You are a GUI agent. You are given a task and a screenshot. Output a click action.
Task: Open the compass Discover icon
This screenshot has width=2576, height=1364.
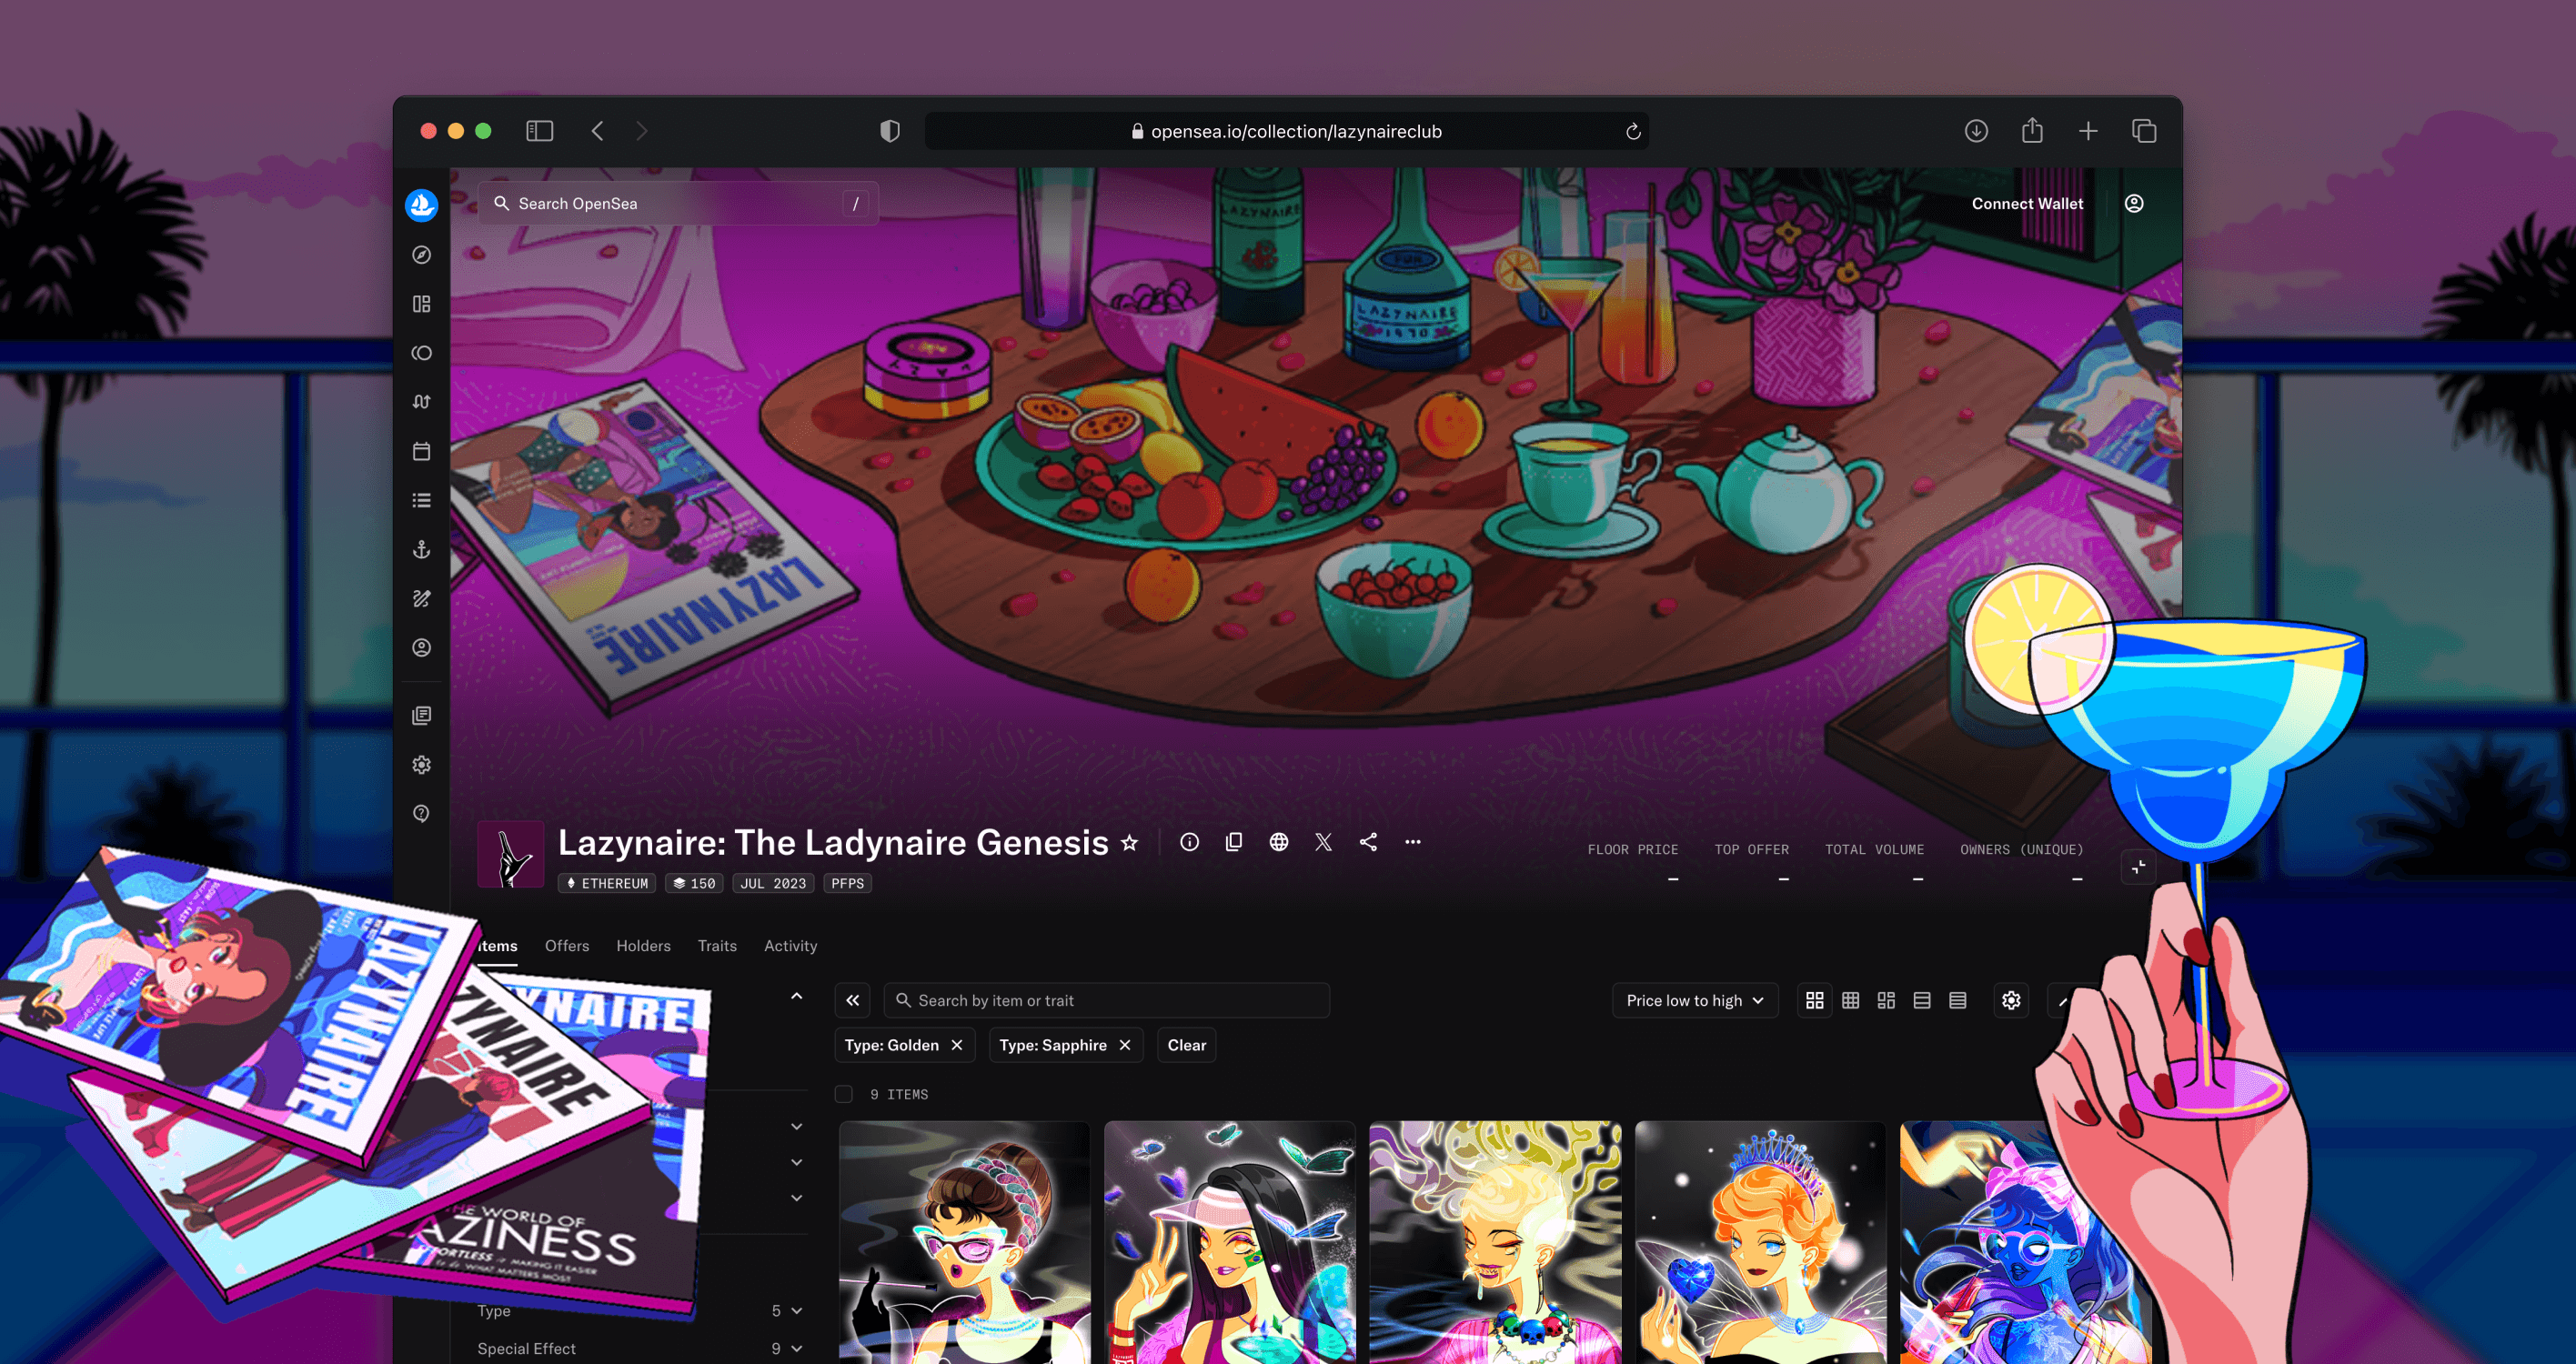(x=421, y=255)
